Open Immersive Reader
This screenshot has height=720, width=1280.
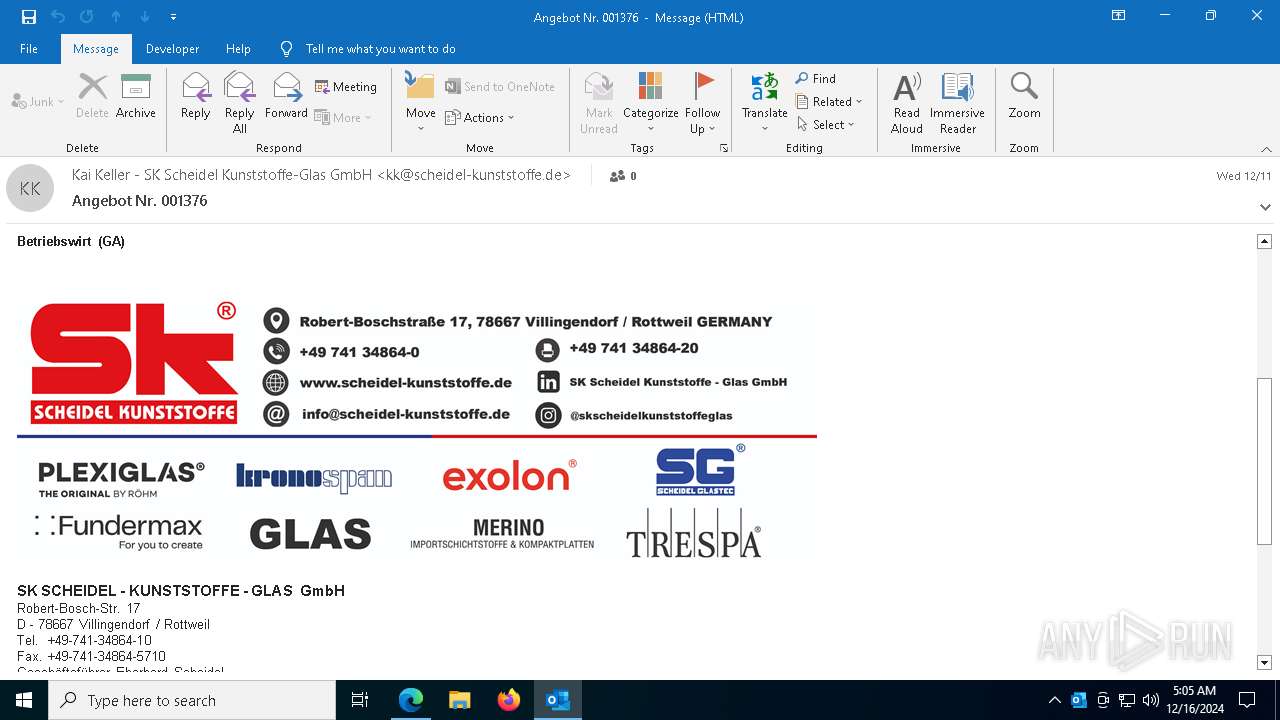coord(958,103)
